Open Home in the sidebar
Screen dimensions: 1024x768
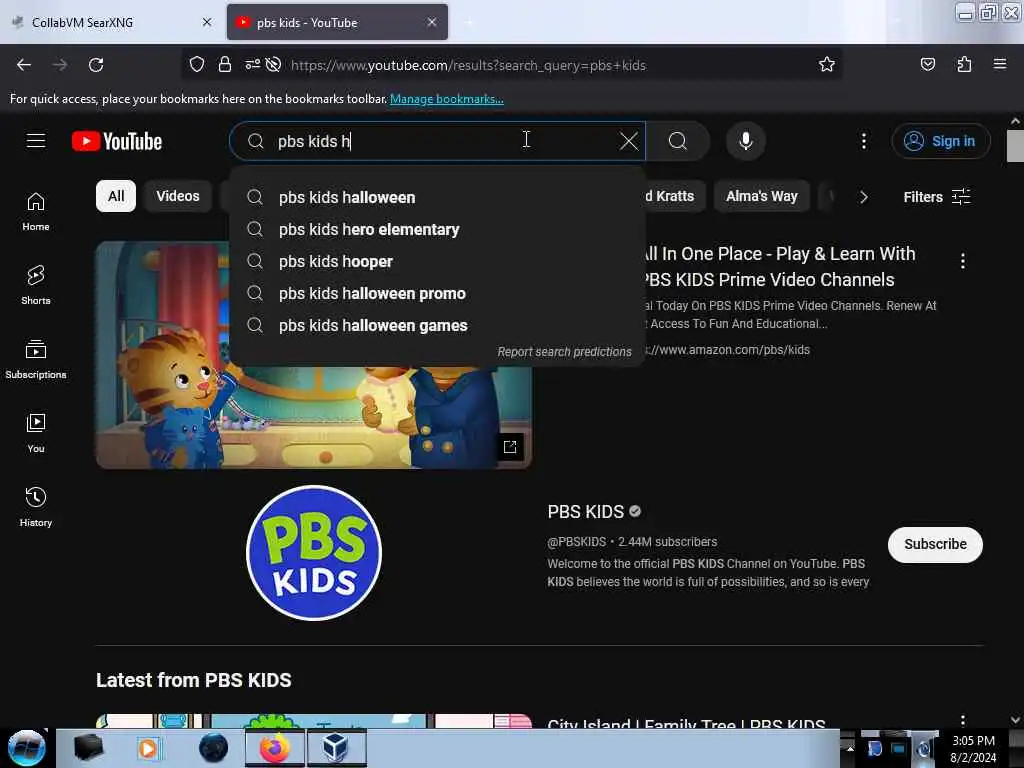(x=36, y=212)
